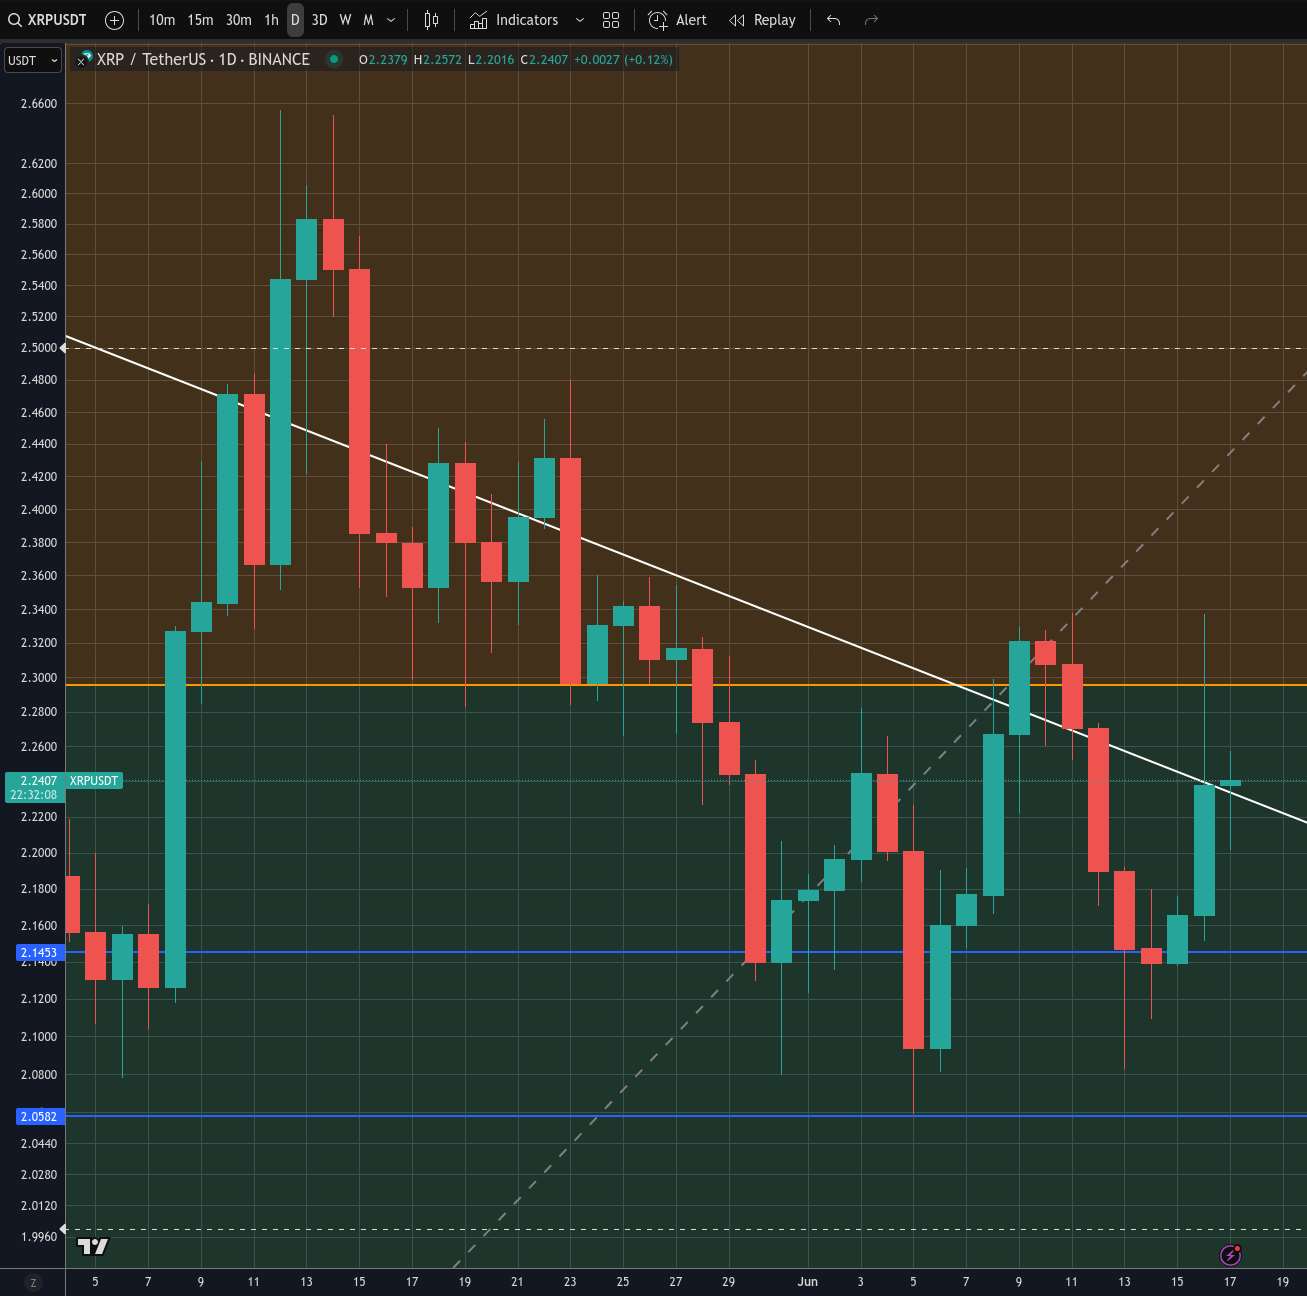Click the low price value L2.2016
1307x1296 pixels.
[x=491, y=59]
